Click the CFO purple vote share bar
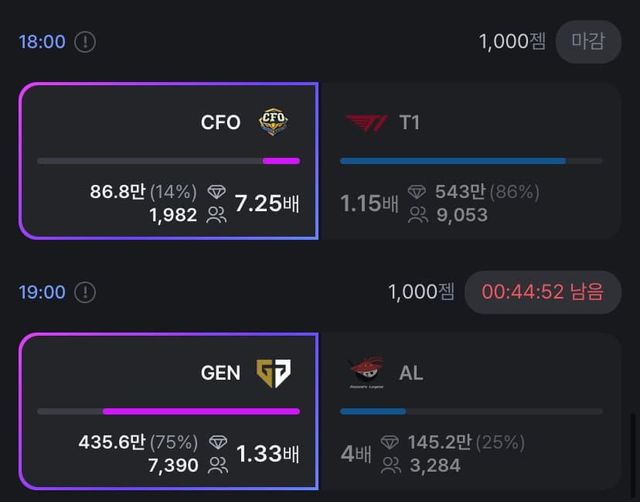The image size is (640, 502). tap(281, 160)
